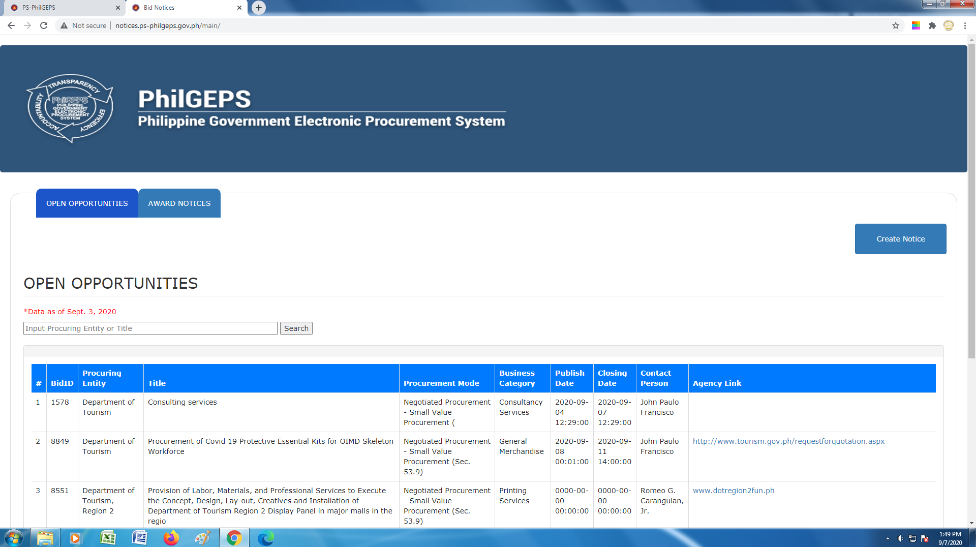Click the taskbar clock and date
Viewport: 976px width, 547px height.
tap(950, 538)
